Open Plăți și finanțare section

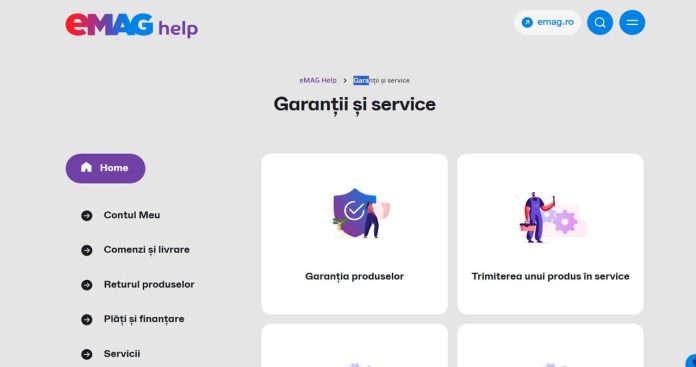click(144, 319)
